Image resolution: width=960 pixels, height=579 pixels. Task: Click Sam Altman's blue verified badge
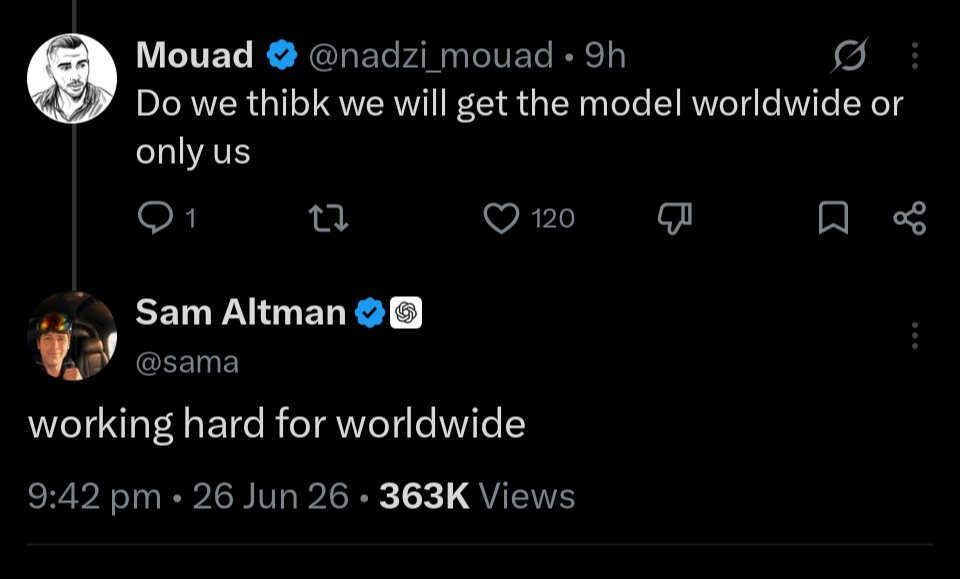point(370,313)
